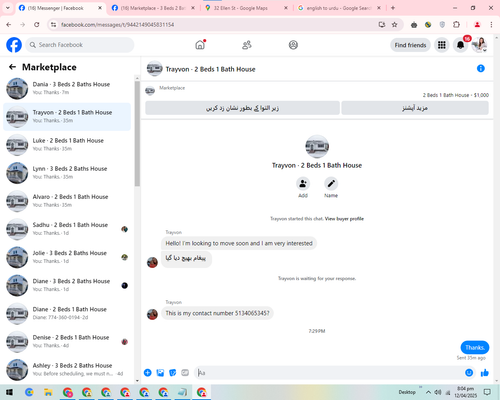Open the Sadhu - 2 Beds 1 Bath House chat
The height and width of the screenshot is (400, 500).
point(67,229)
